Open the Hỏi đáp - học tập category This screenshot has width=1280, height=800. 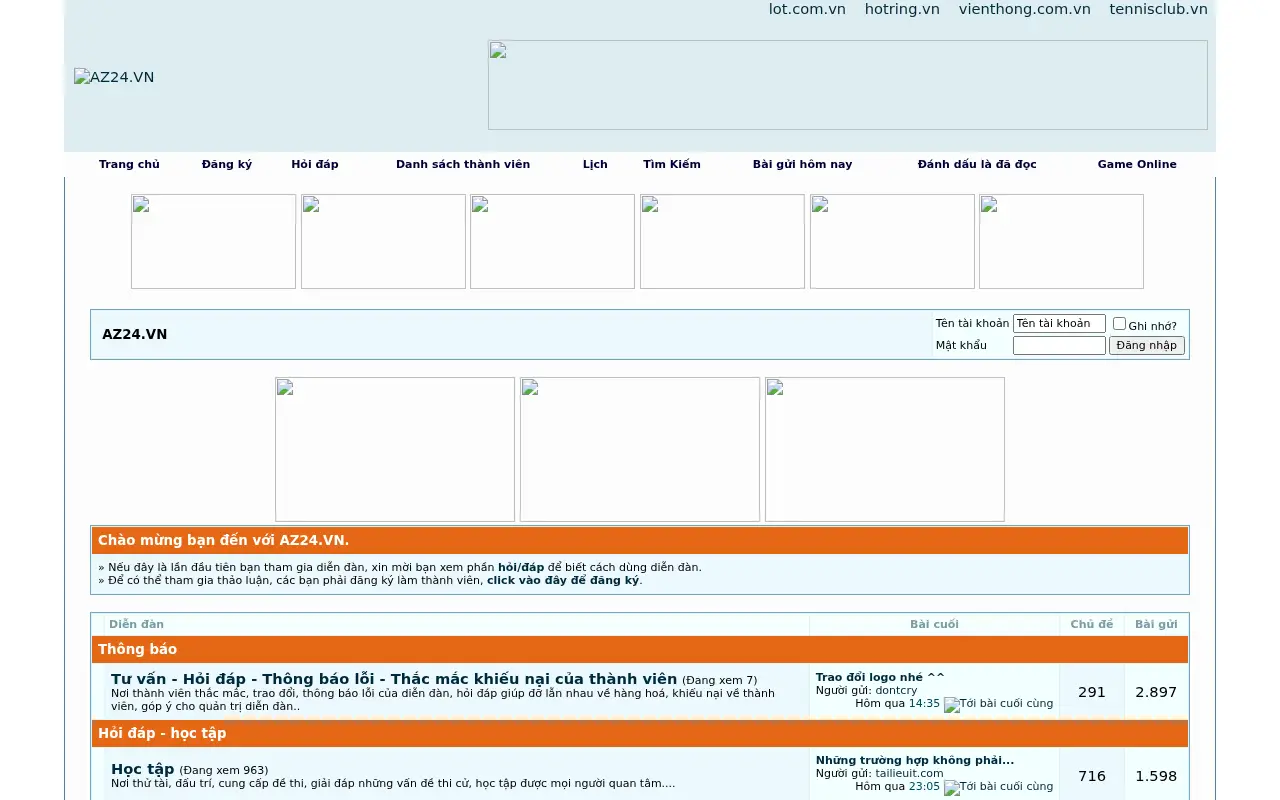(x=162, y=733)
